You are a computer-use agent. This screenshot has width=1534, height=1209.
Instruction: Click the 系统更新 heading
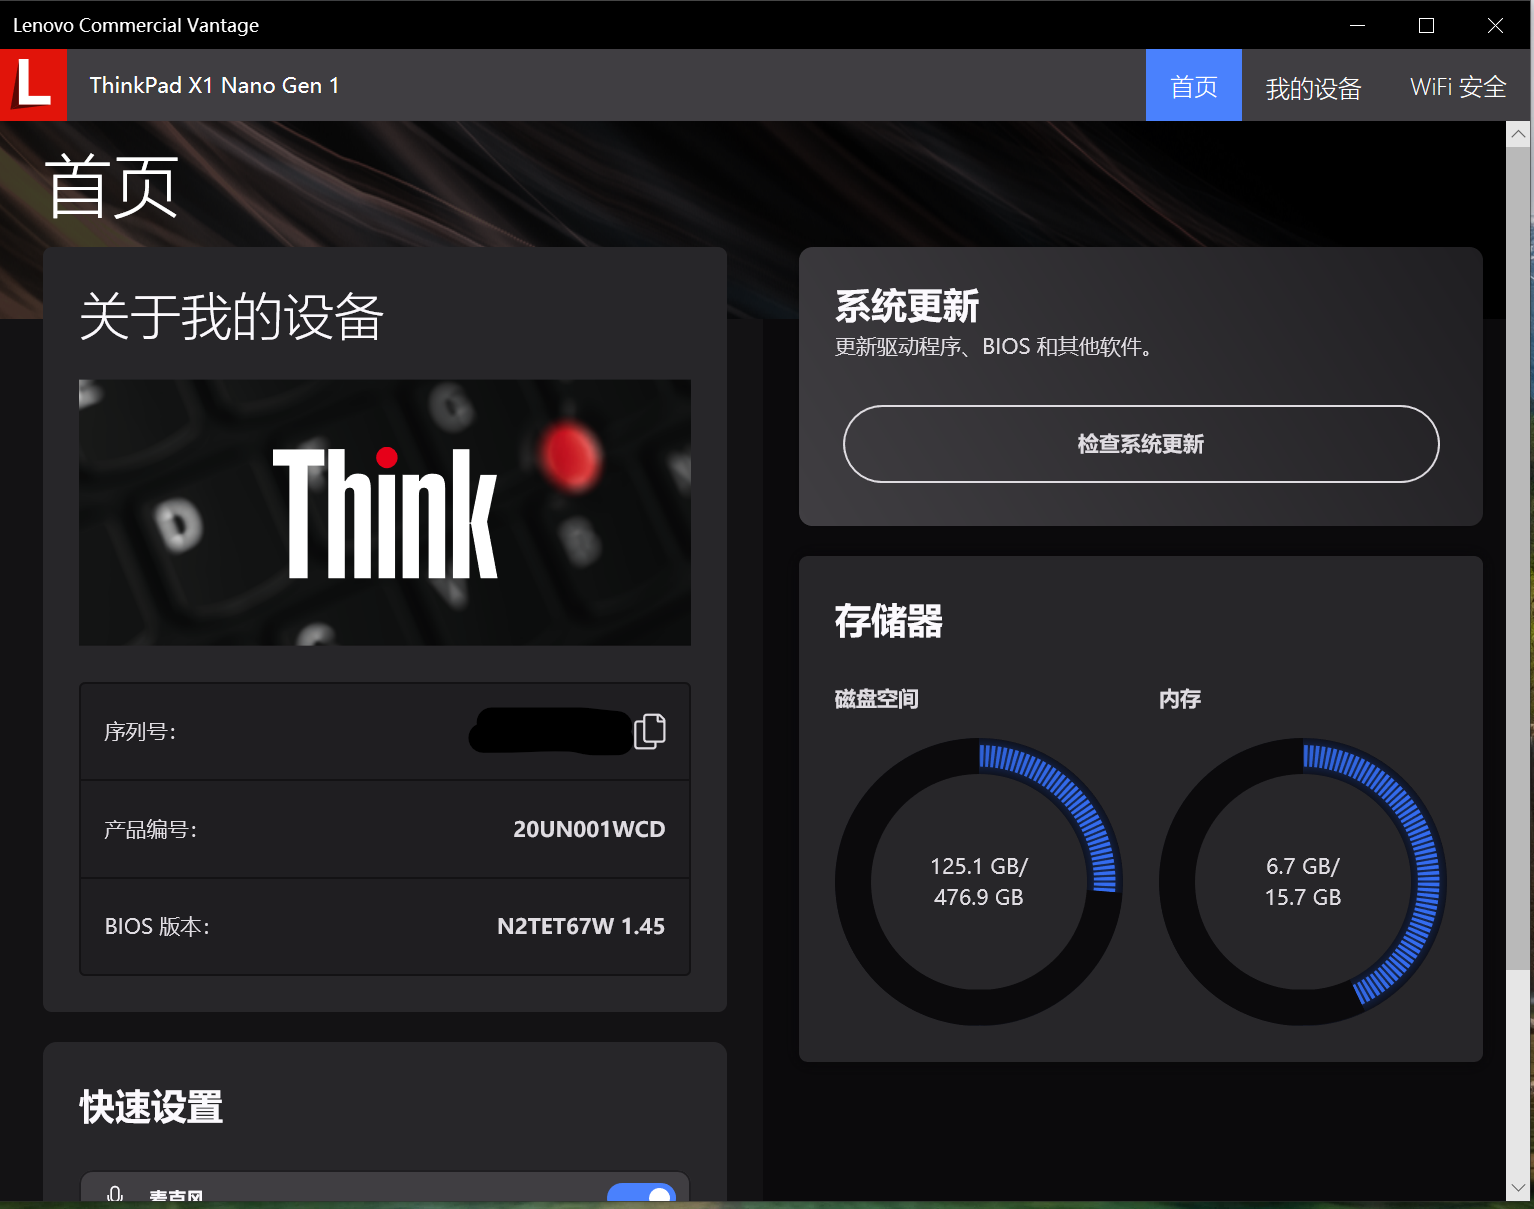click(x=907, y=306)
